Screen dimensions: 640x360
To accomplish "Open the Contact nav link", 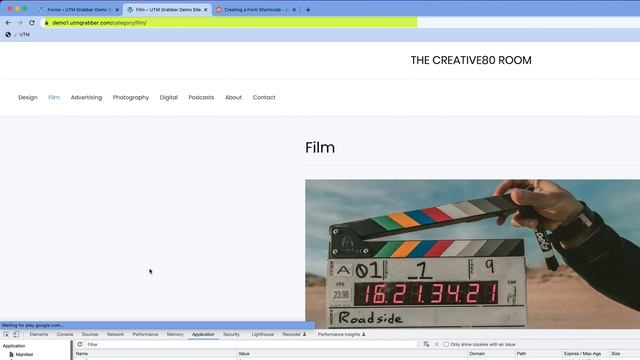I will (264, 98).
